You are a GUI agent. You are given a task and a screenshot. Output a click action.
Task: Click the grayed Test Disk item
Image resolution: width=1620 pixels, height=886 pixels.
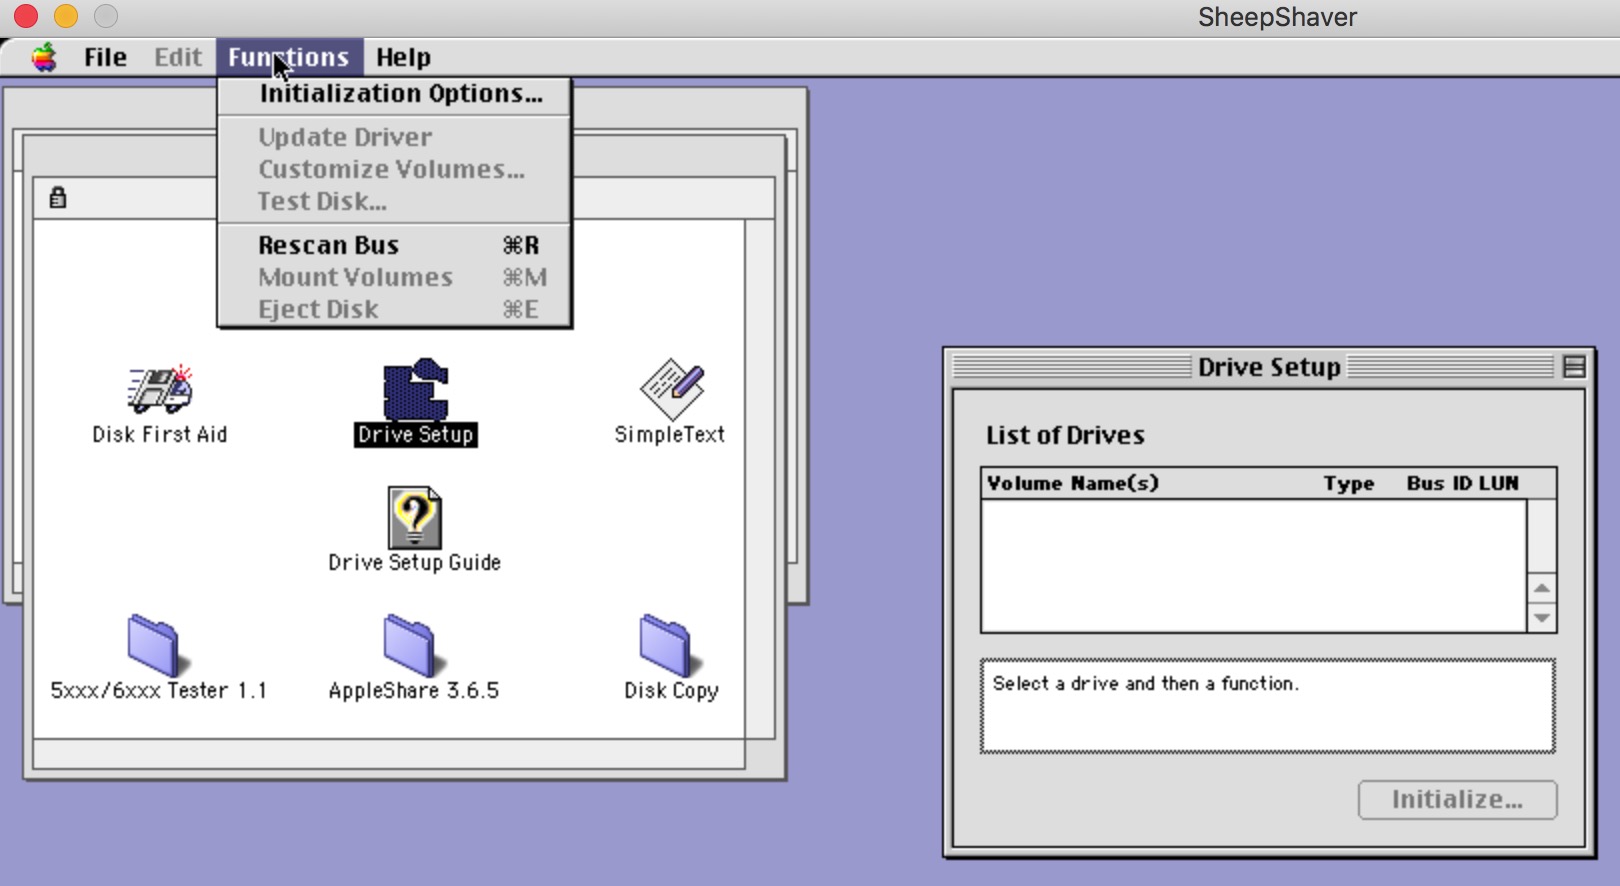point(395,202)
